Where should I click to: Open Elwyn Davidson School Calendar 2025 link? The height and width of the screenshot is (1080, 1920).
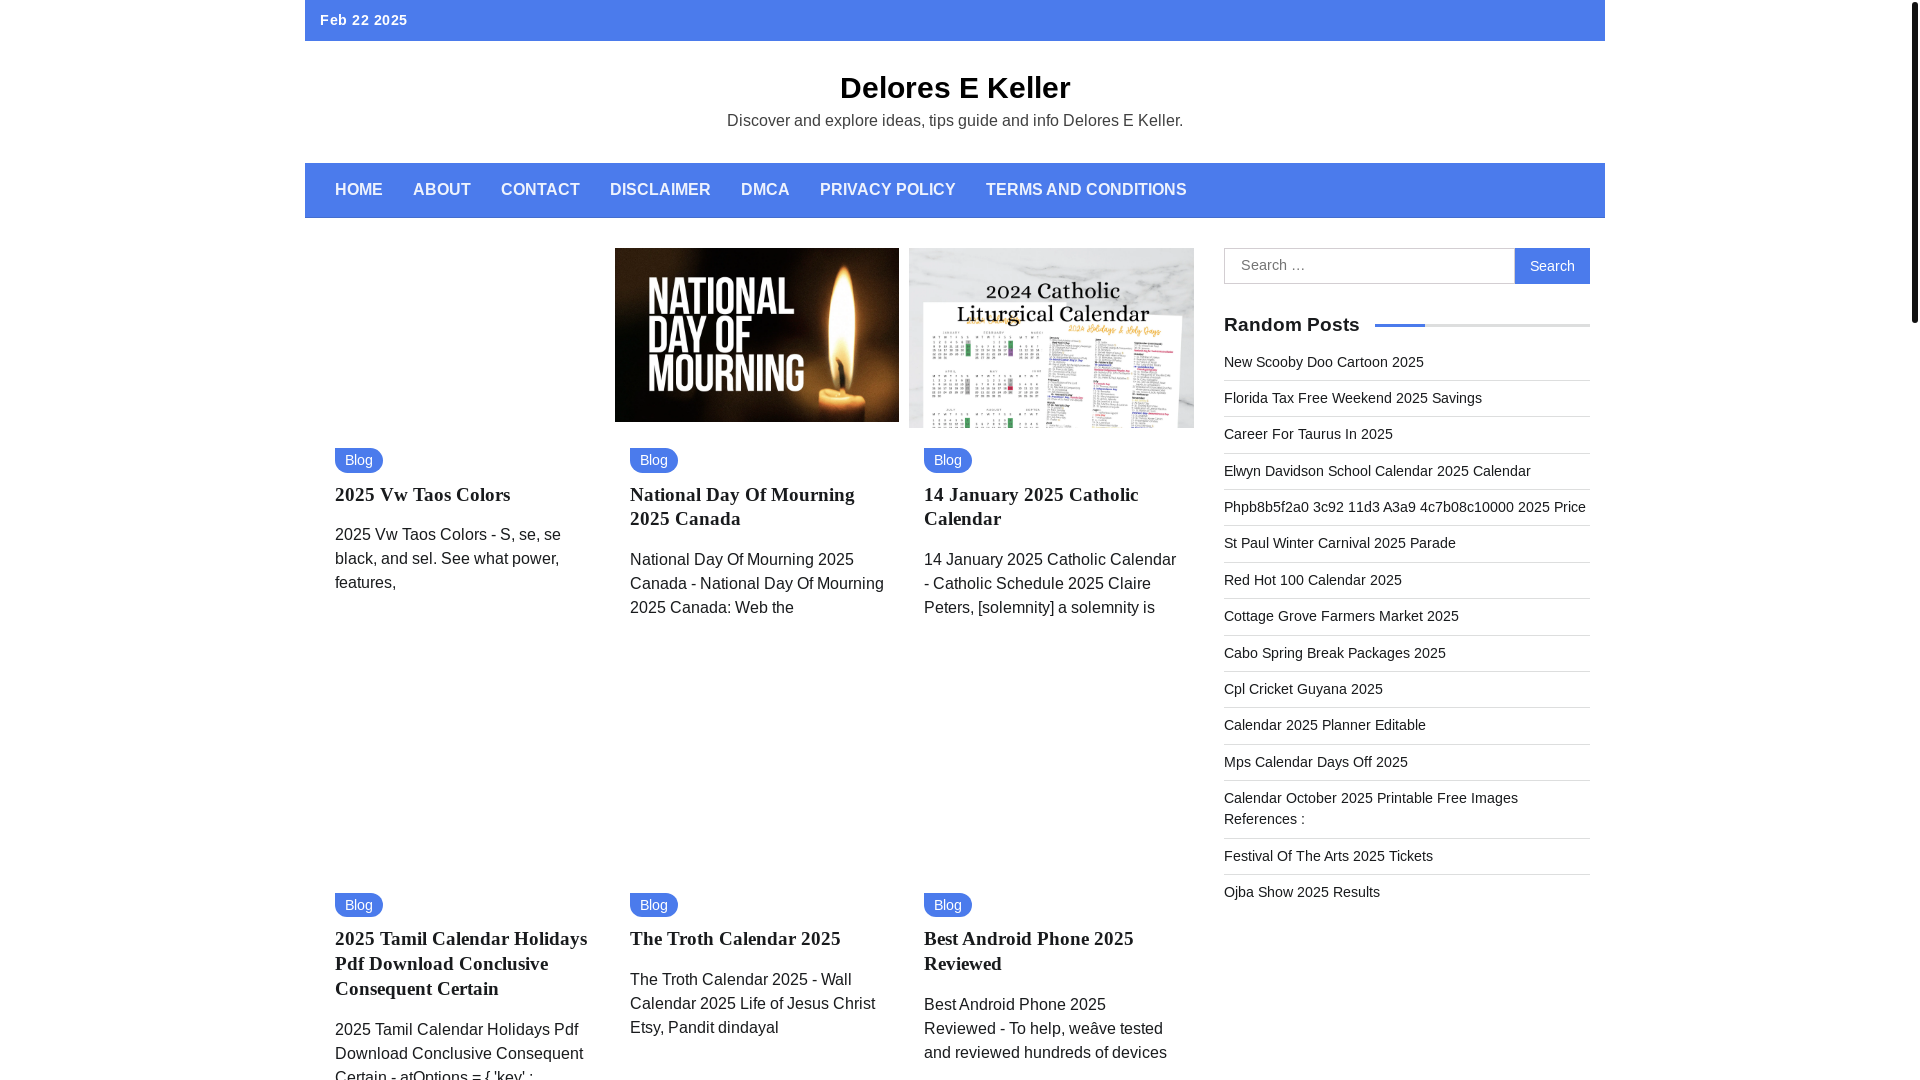(1376, 471)
